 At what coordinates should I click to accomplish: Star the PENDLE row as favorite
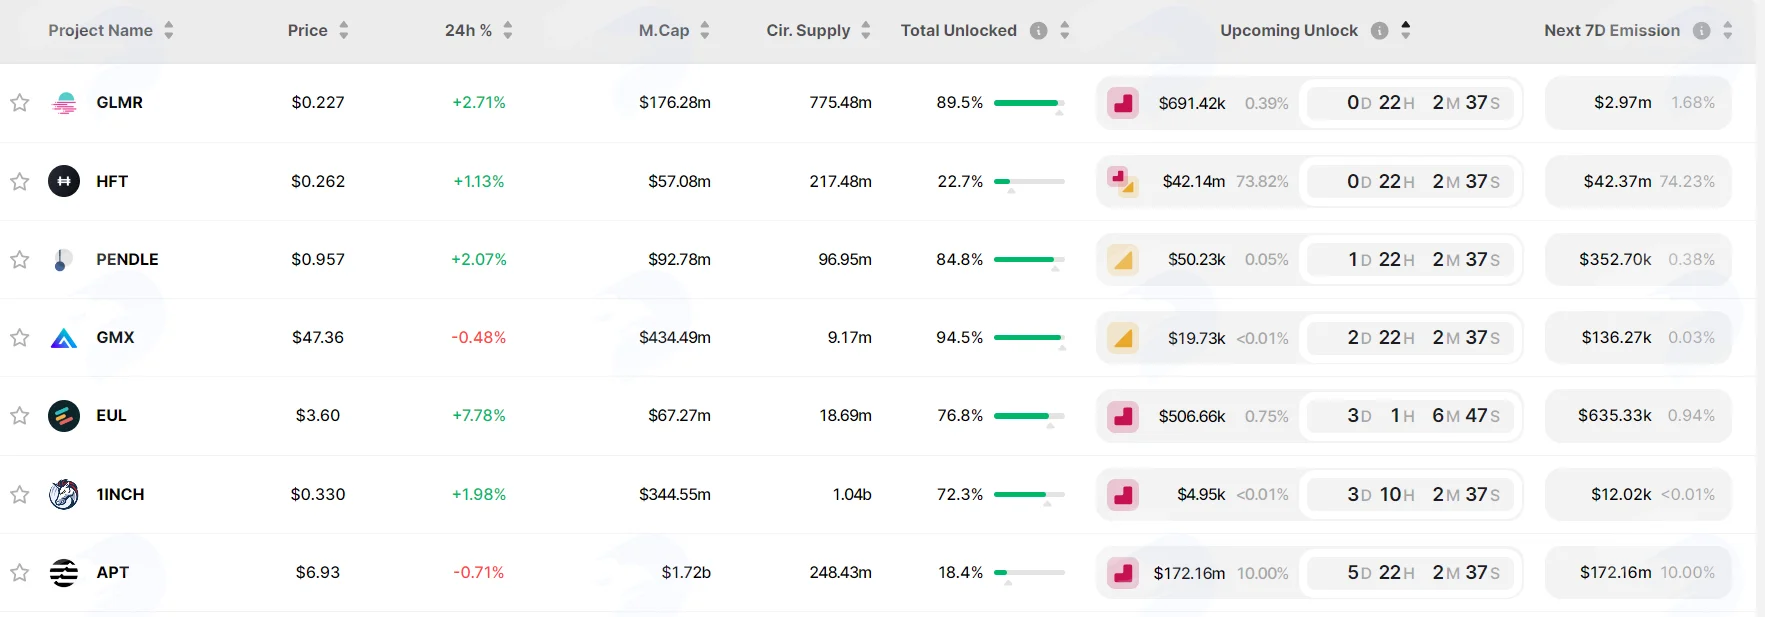[x=19, y=260]
